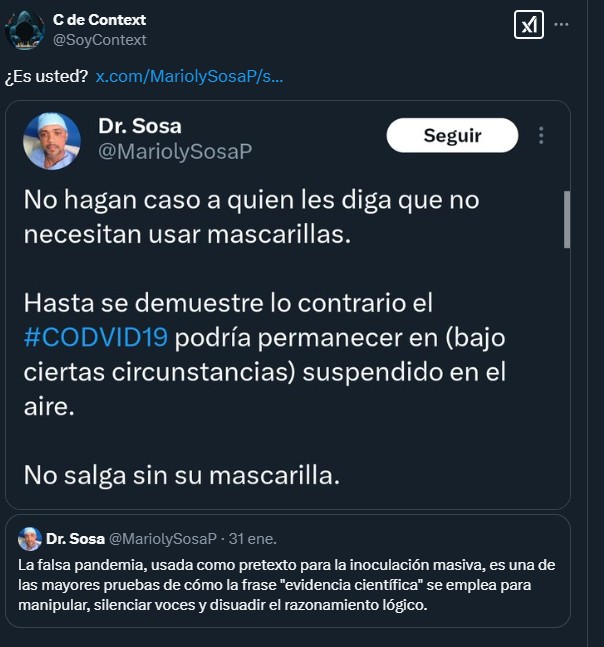Viewport: 604px width, 647px height.
Task: Click the '¿Es usted?' tweet text
Action: (x=46, y=77)
